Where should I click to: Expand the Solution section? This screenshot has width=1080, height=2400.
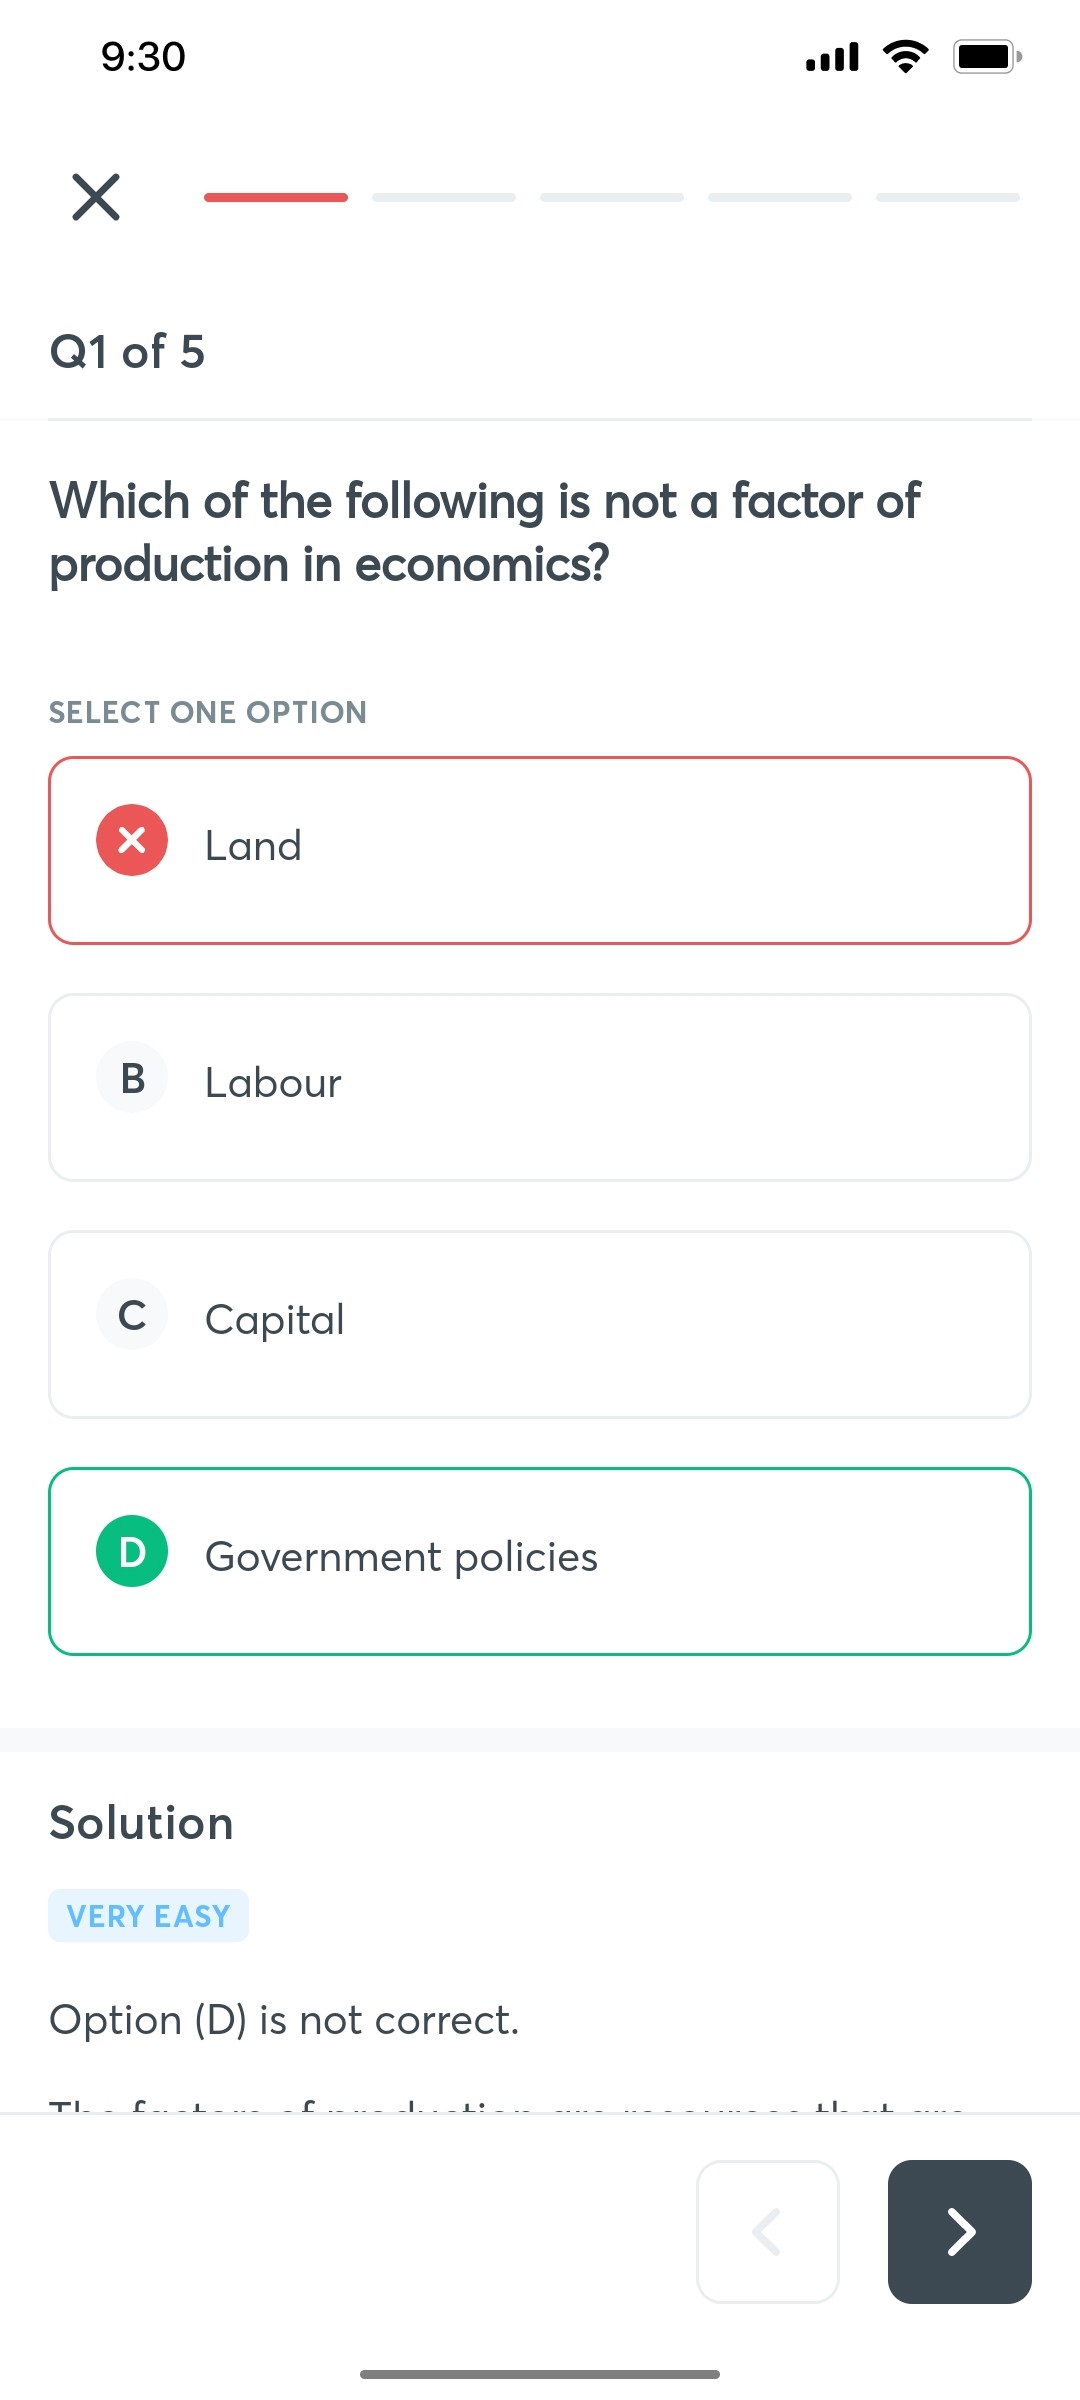tap(140, 1822)
